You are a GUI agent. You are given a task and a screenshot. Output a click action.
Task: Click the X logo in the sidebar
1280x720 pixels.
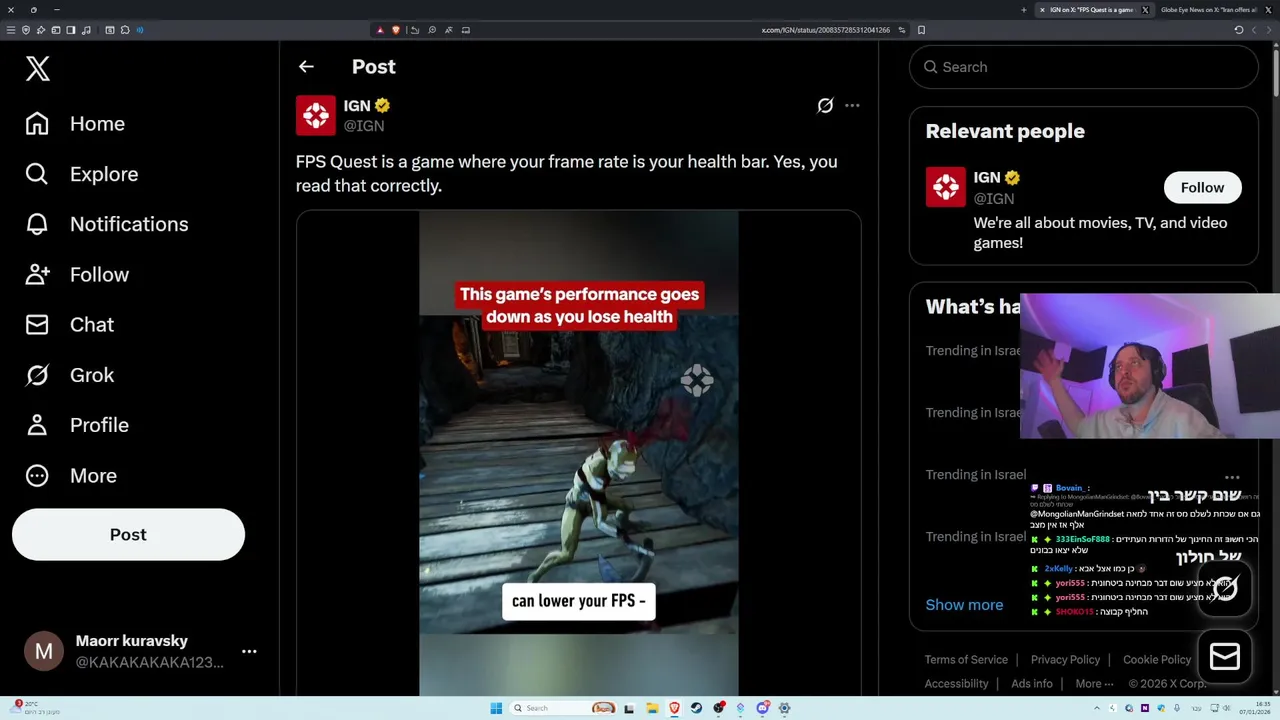[38, 68]
